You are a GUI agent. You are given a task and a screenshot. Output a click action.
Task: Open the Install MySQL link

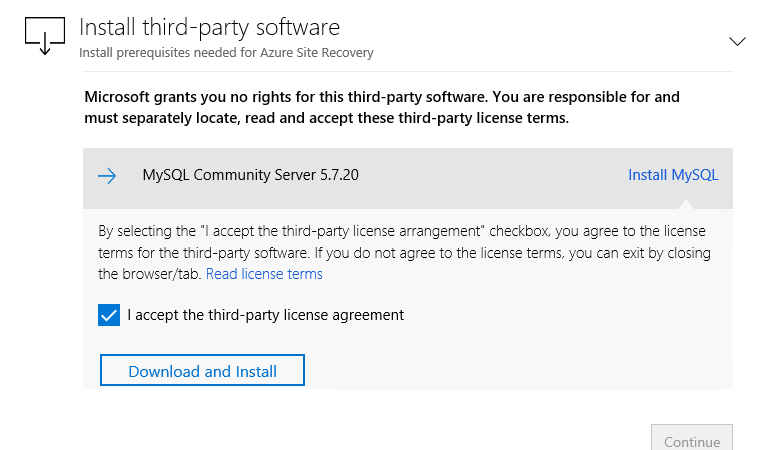pyautogui.click(x=673, y=175)
